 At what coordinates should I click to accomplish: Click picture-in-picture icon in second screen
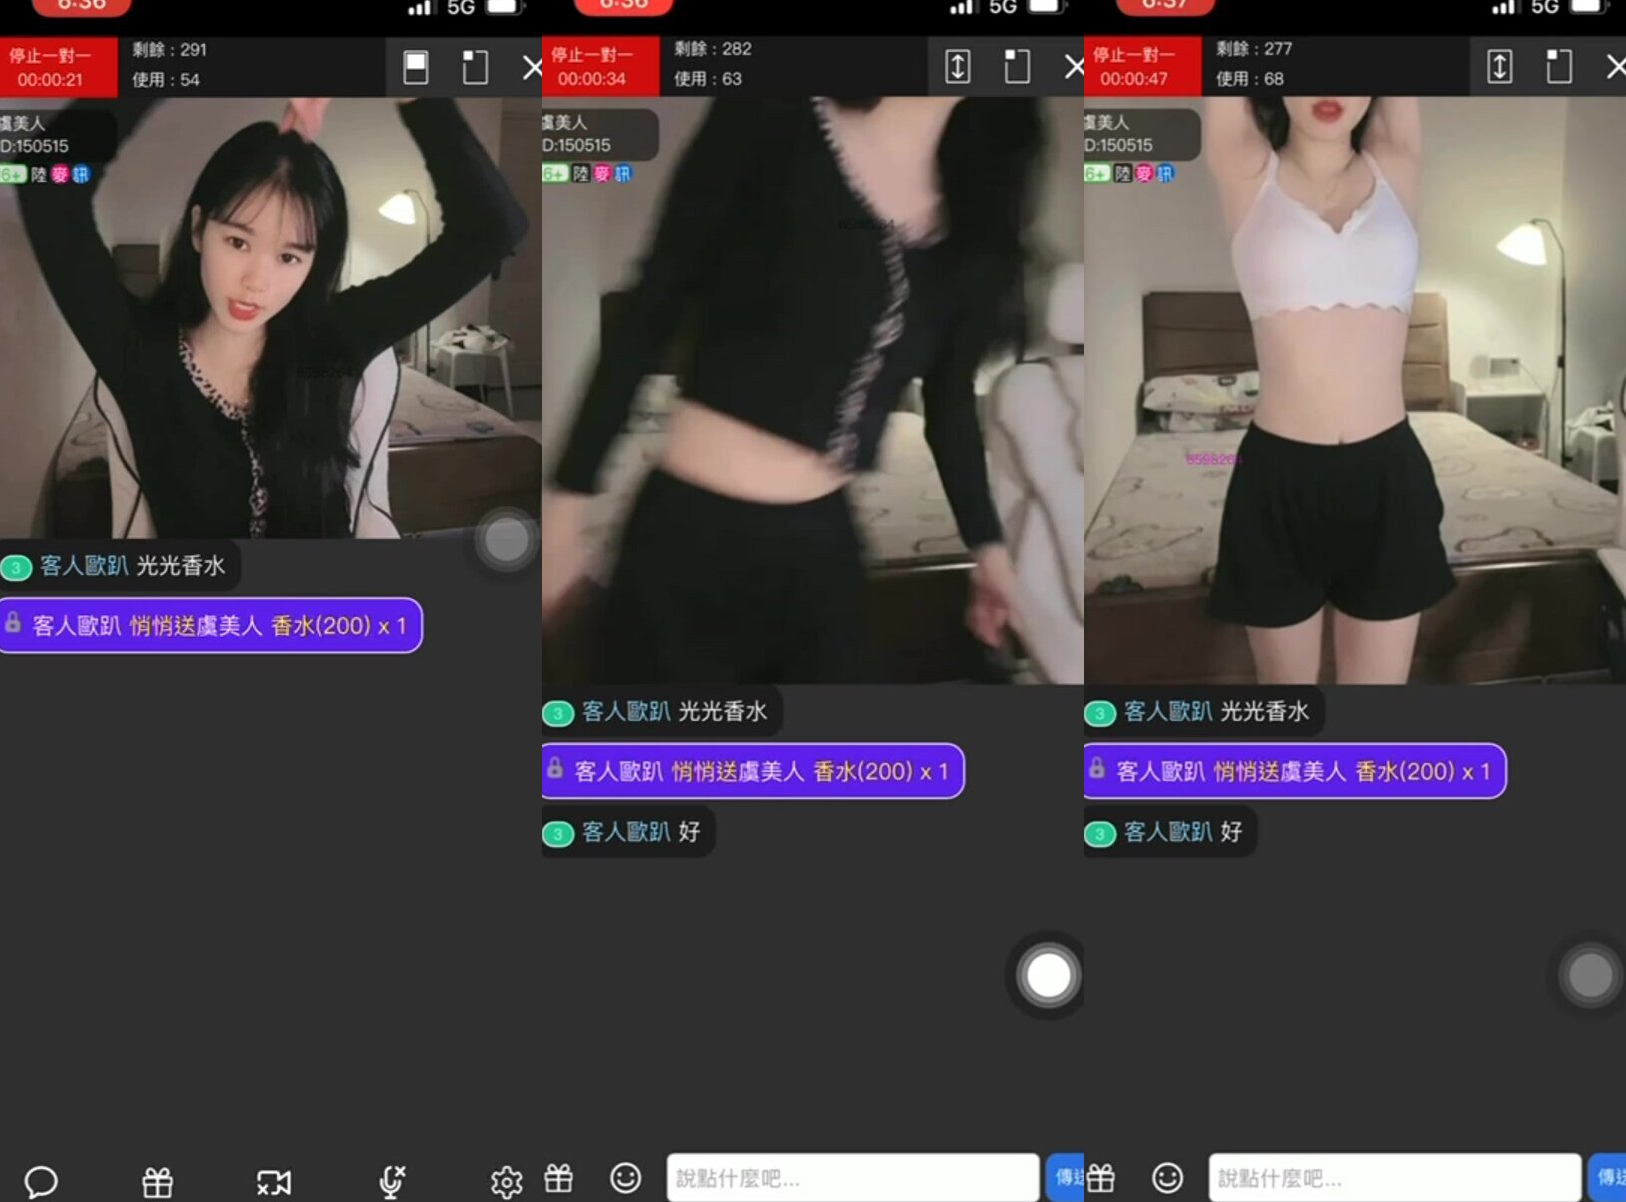coord(1017,66)
